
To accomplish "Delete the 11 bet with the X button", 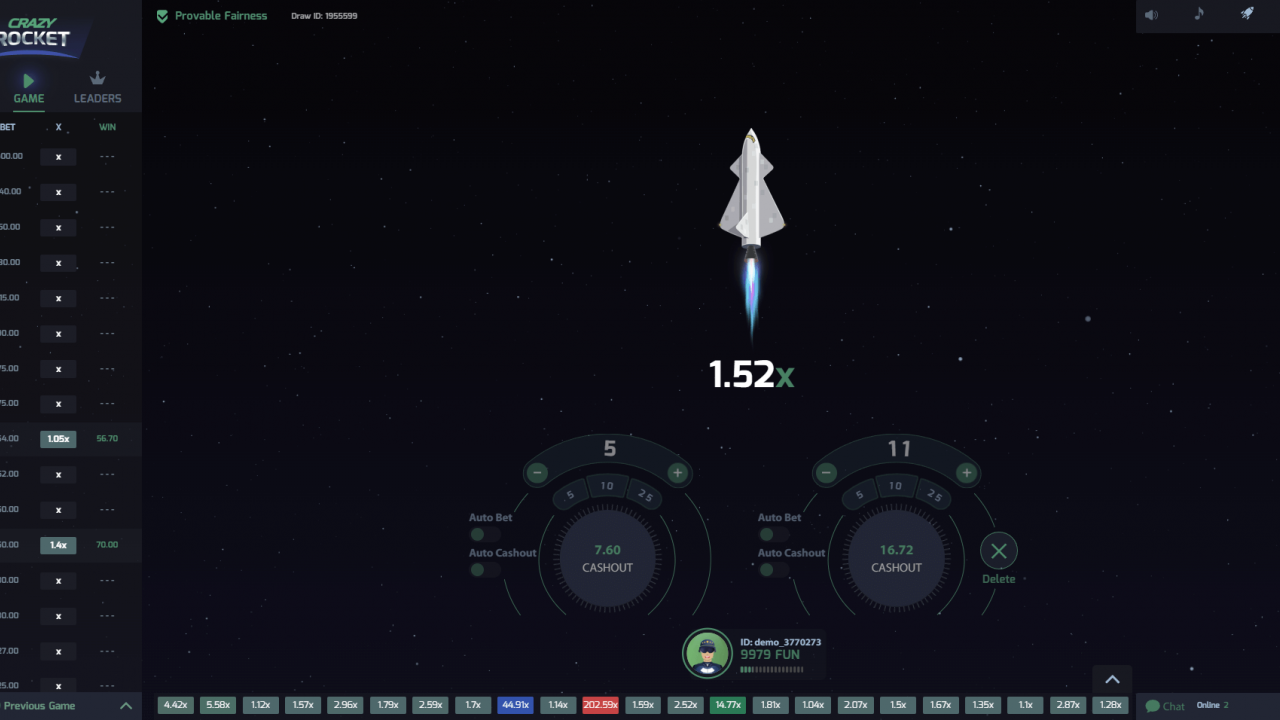I will point(998,550).
